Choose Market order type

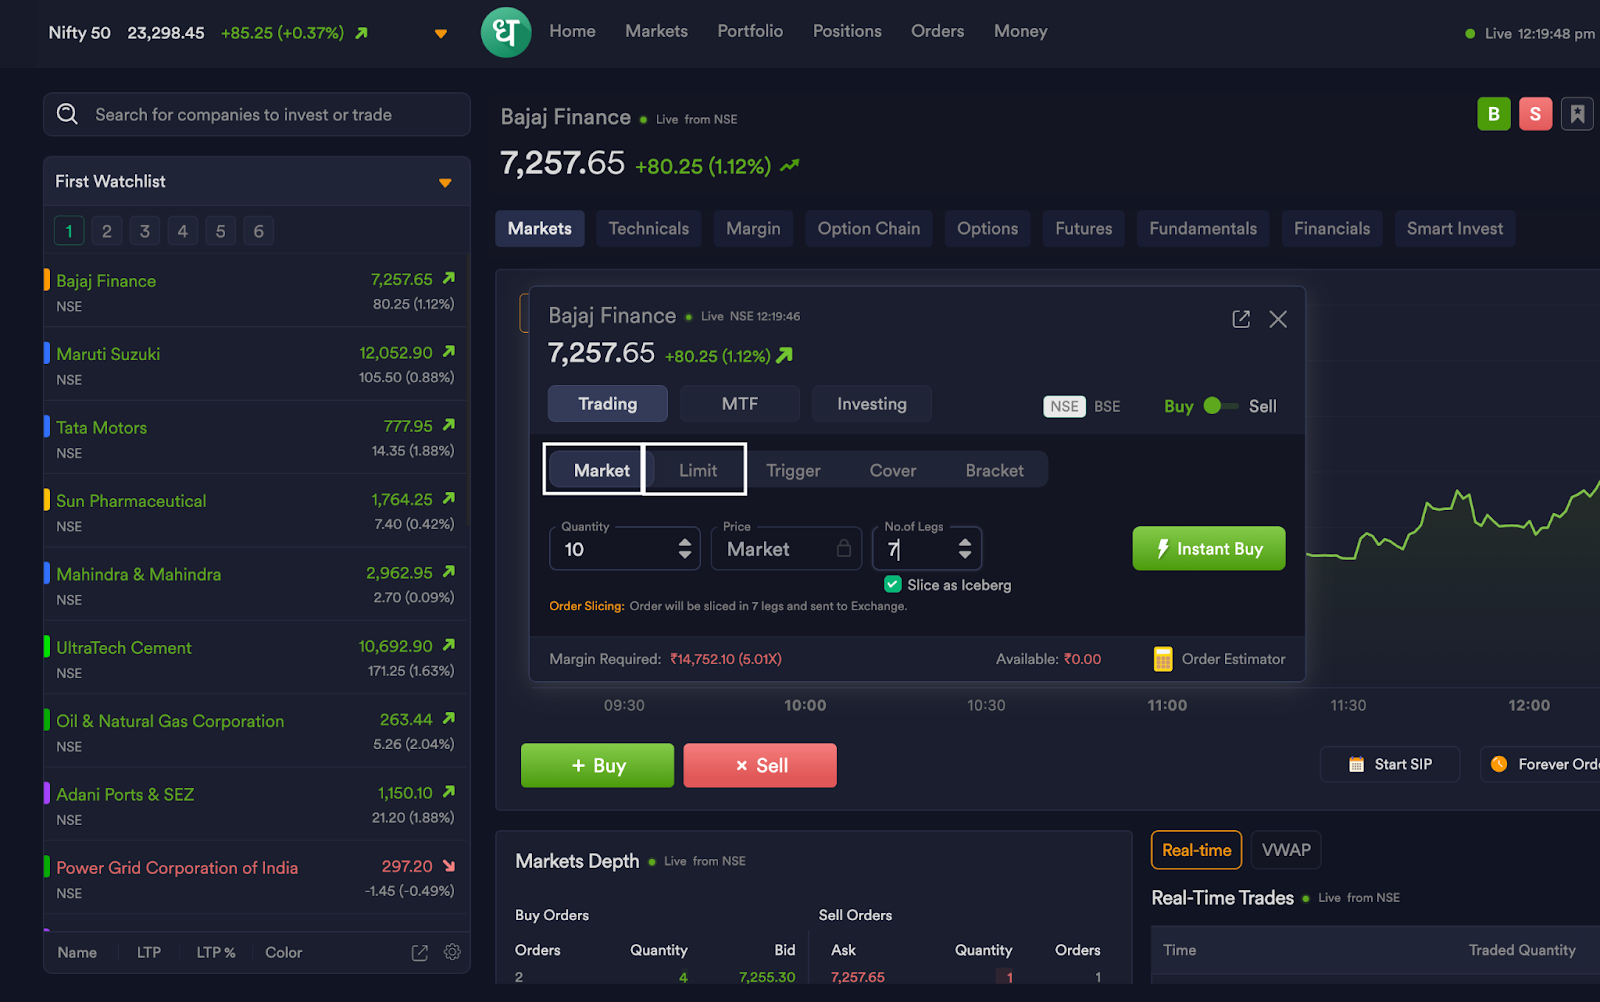coord(602,470)
